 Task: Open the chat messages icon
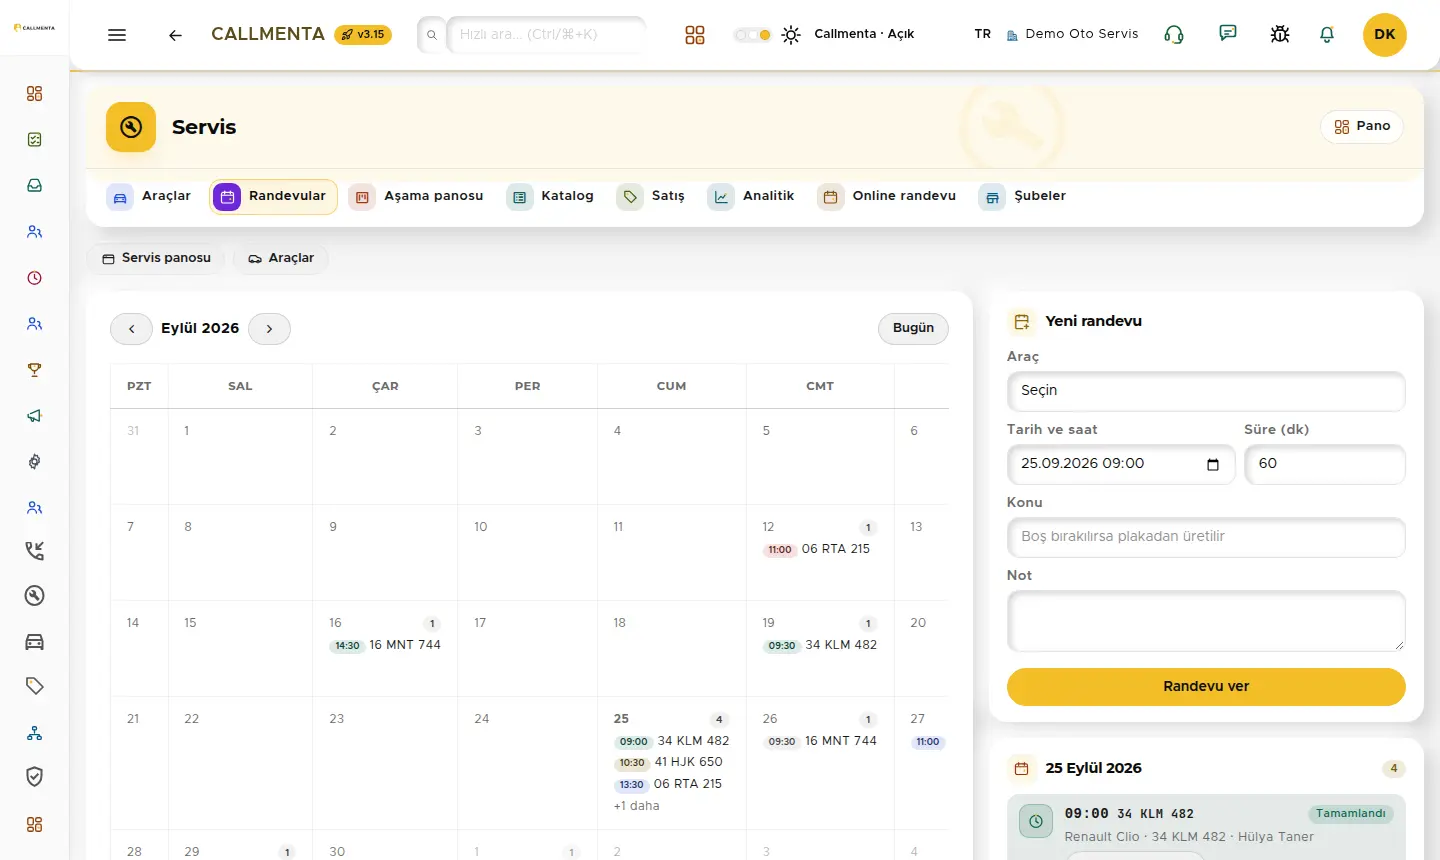point(1228,34)
